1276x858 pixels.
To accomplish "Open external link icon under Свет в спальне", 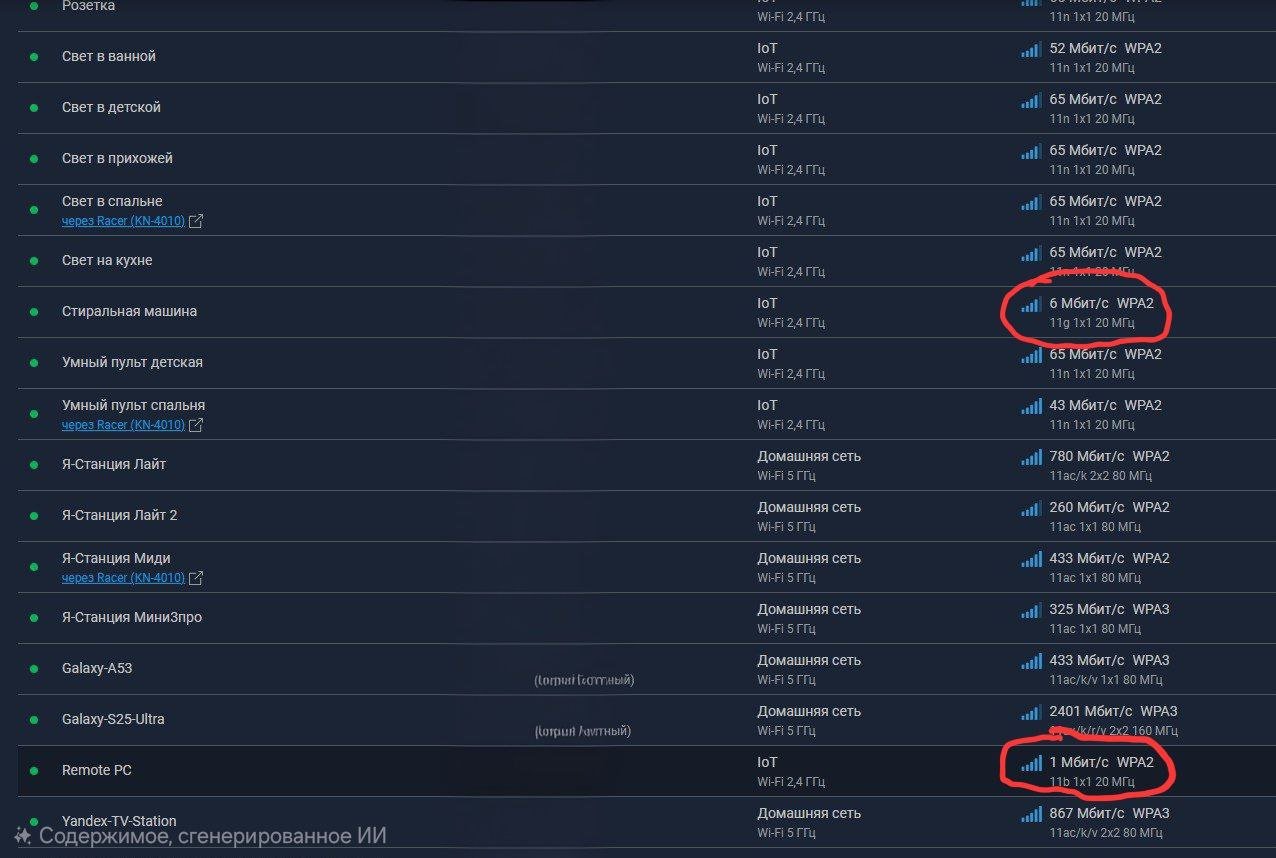I will [196, 222].
